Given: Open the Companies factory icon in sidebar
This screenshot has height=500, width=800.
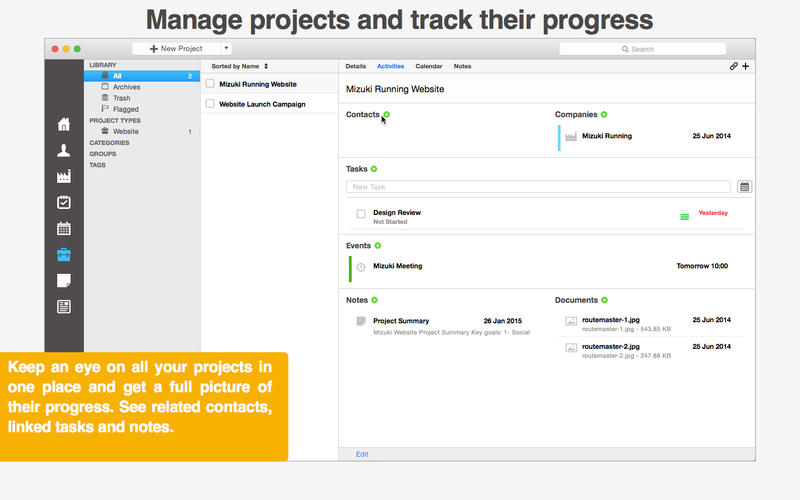Looking at the screenshot, I should (x=64, y=176).
